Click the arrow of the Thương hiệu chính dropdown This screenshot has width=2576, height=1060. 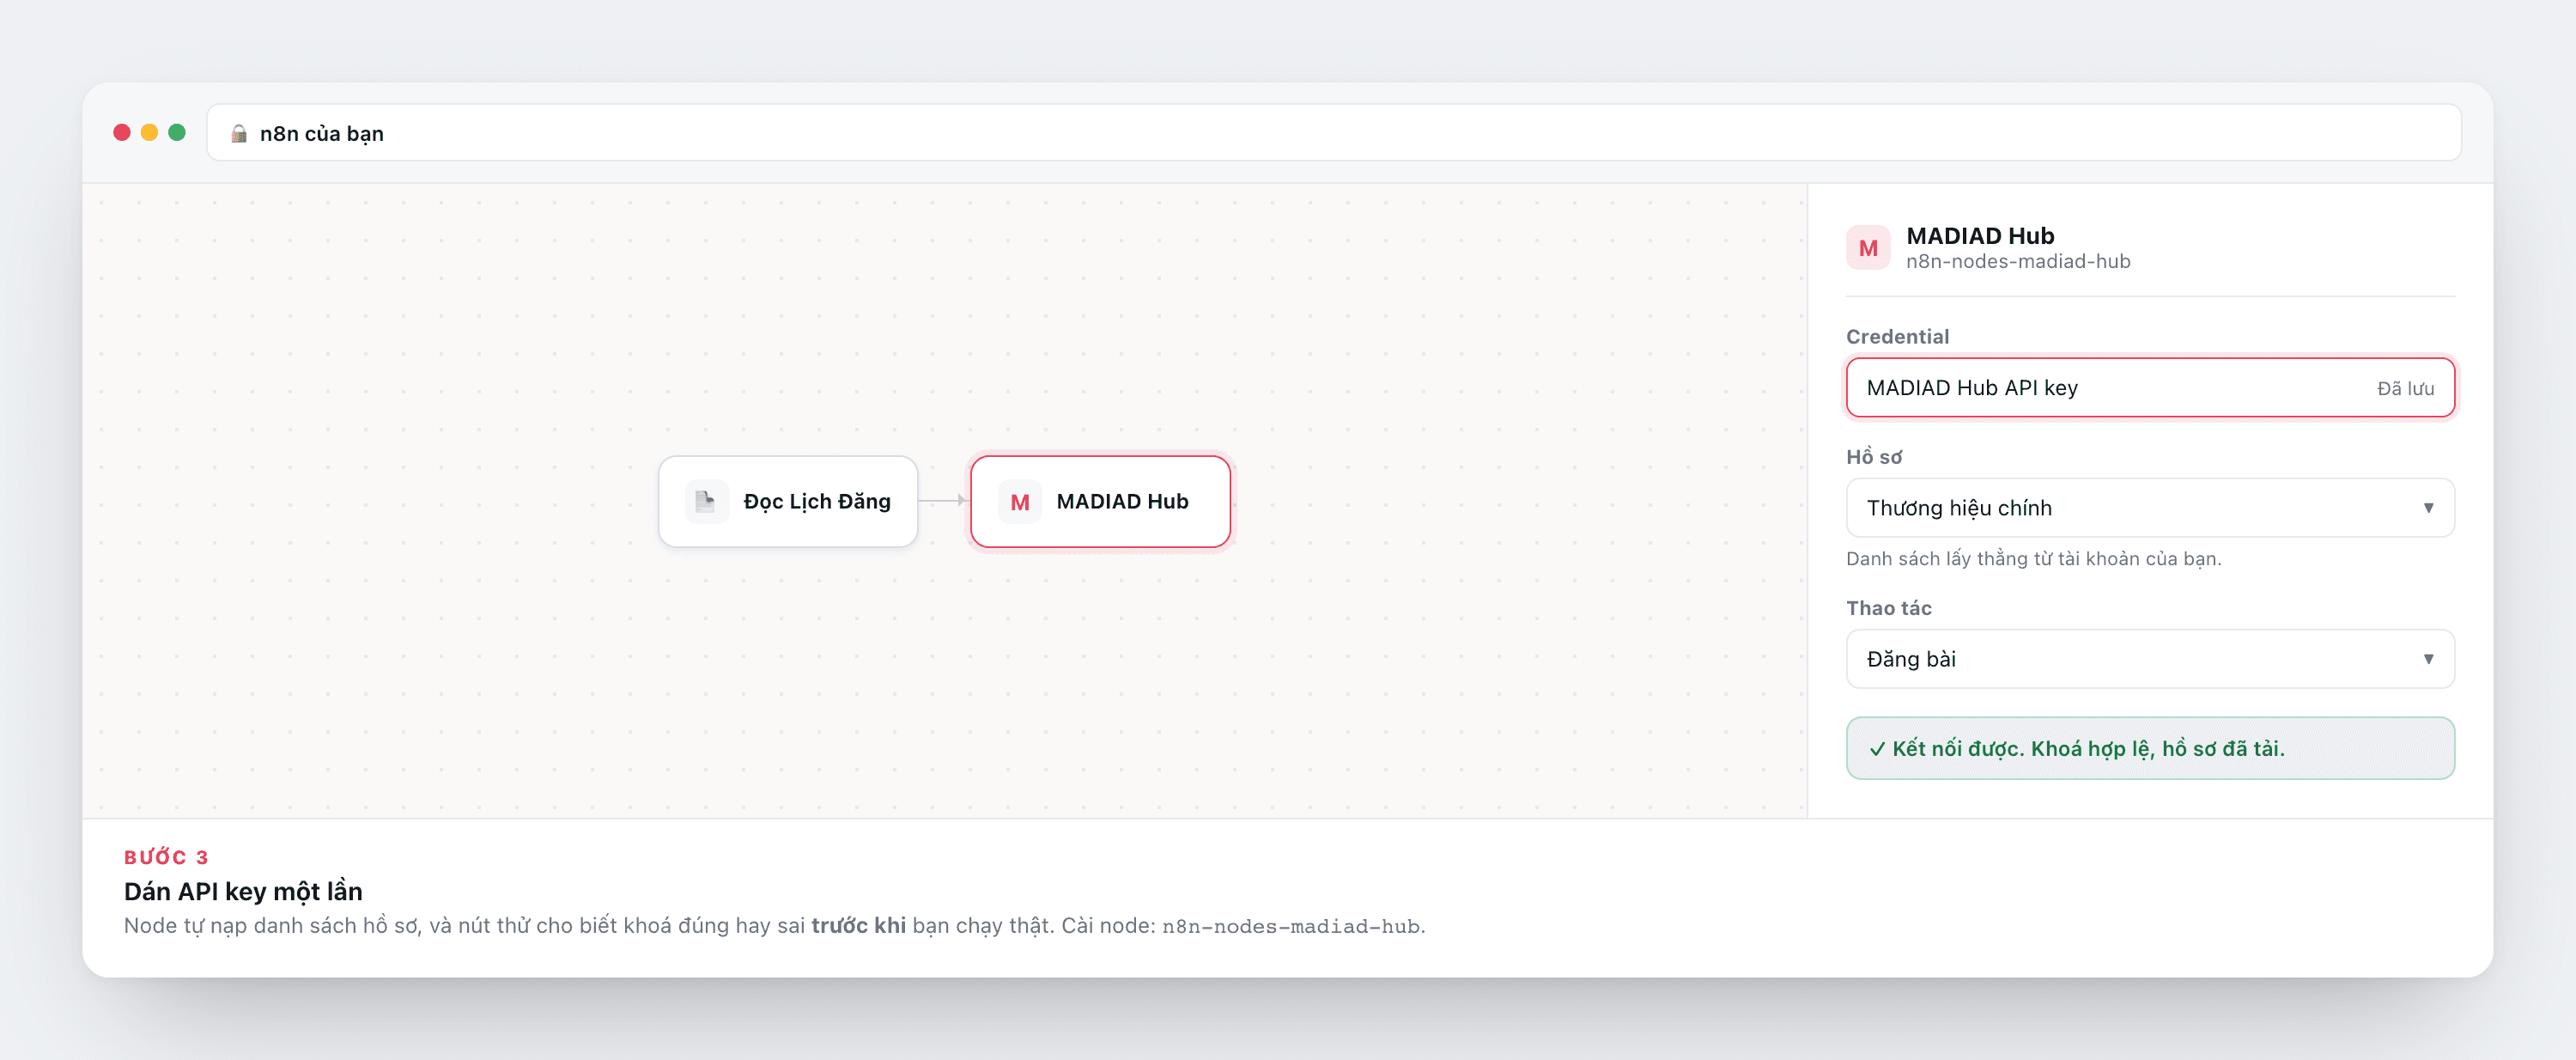click(2428, 508)
